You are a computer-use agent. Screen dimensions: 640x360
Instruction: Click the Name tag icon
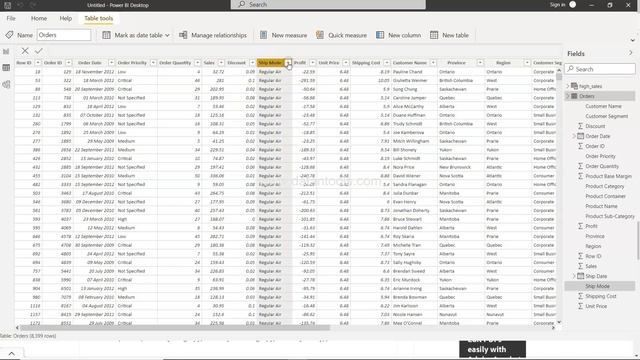9,35
